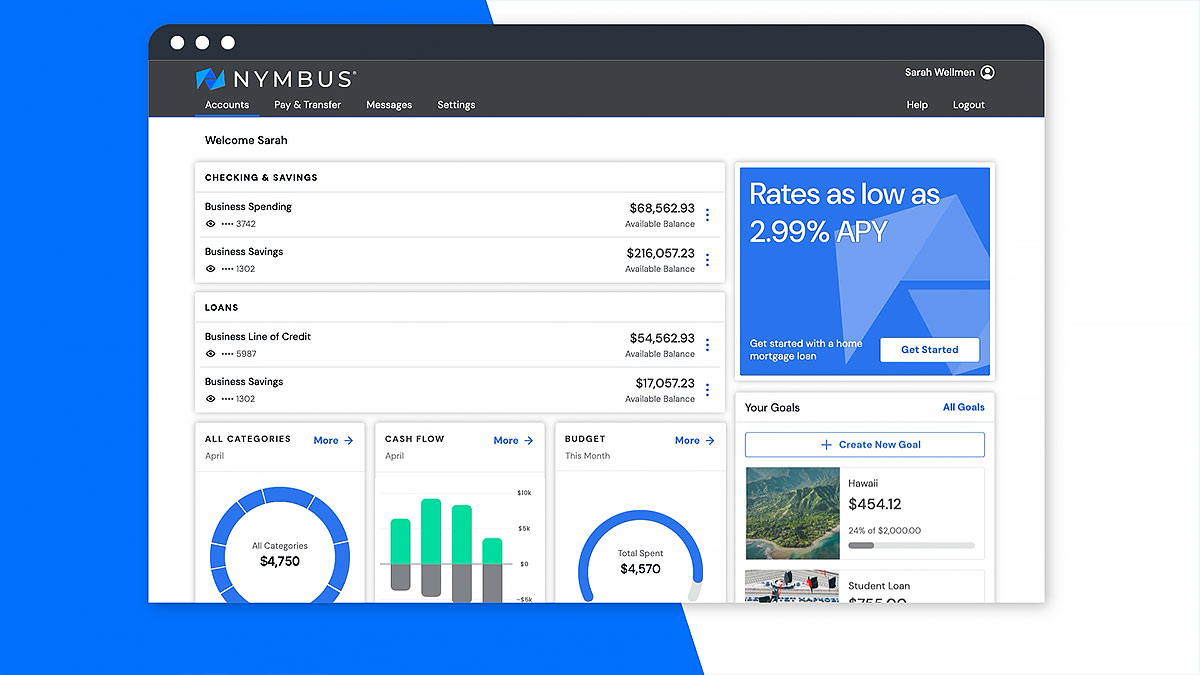Image resolution: width=1200 pixels, height=675 pixels.
Task: Toggle visibility of Business Savings number 1302
Action: (209, 270)
